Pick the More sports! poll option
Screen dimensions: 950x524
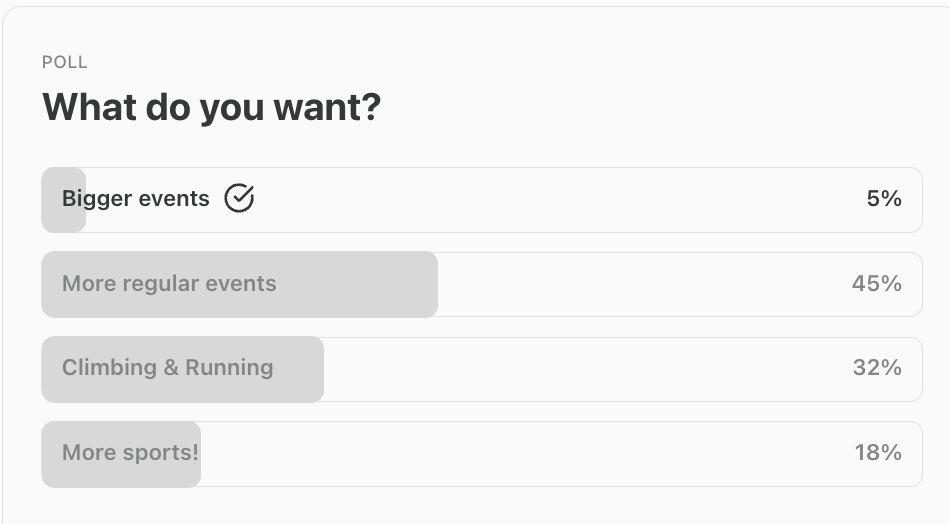click(x=480, y=453)
